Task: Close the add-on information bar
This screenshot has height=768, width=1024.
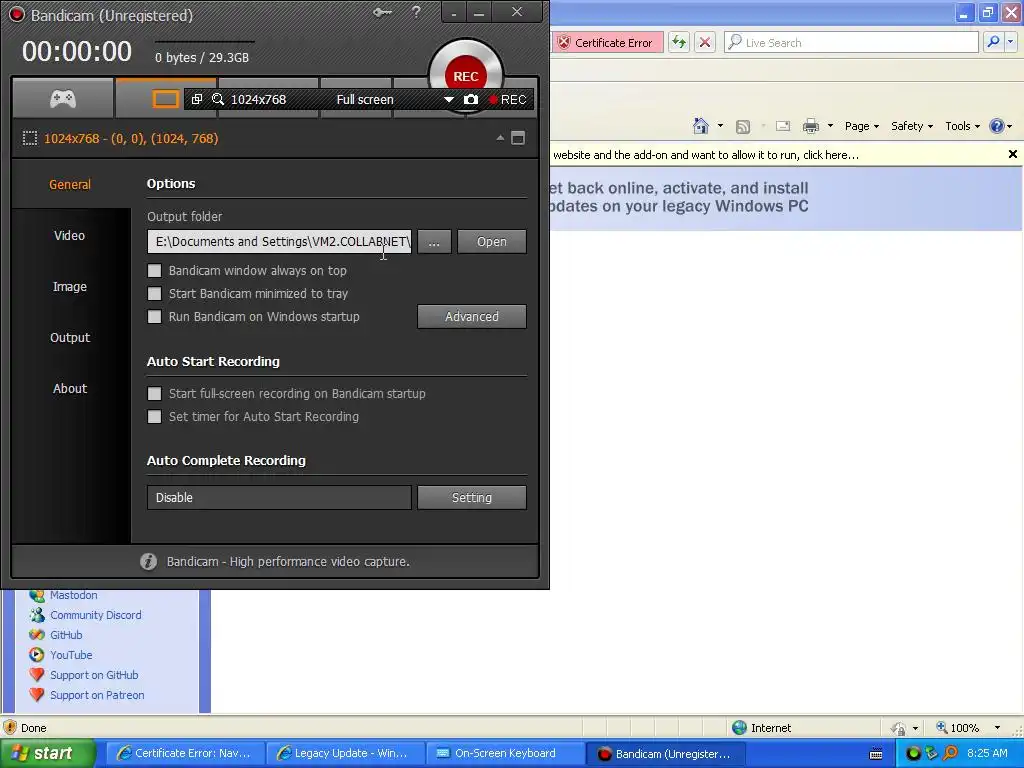Action: (x=1012, y=154)
